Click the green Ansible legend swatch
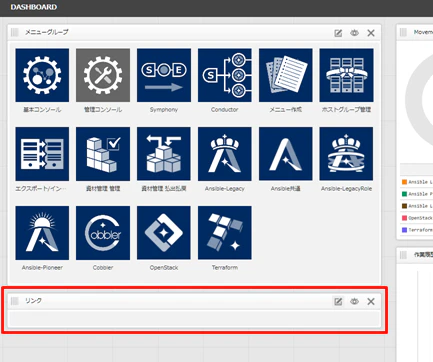 pyautogui.click(x=404, y=194)
